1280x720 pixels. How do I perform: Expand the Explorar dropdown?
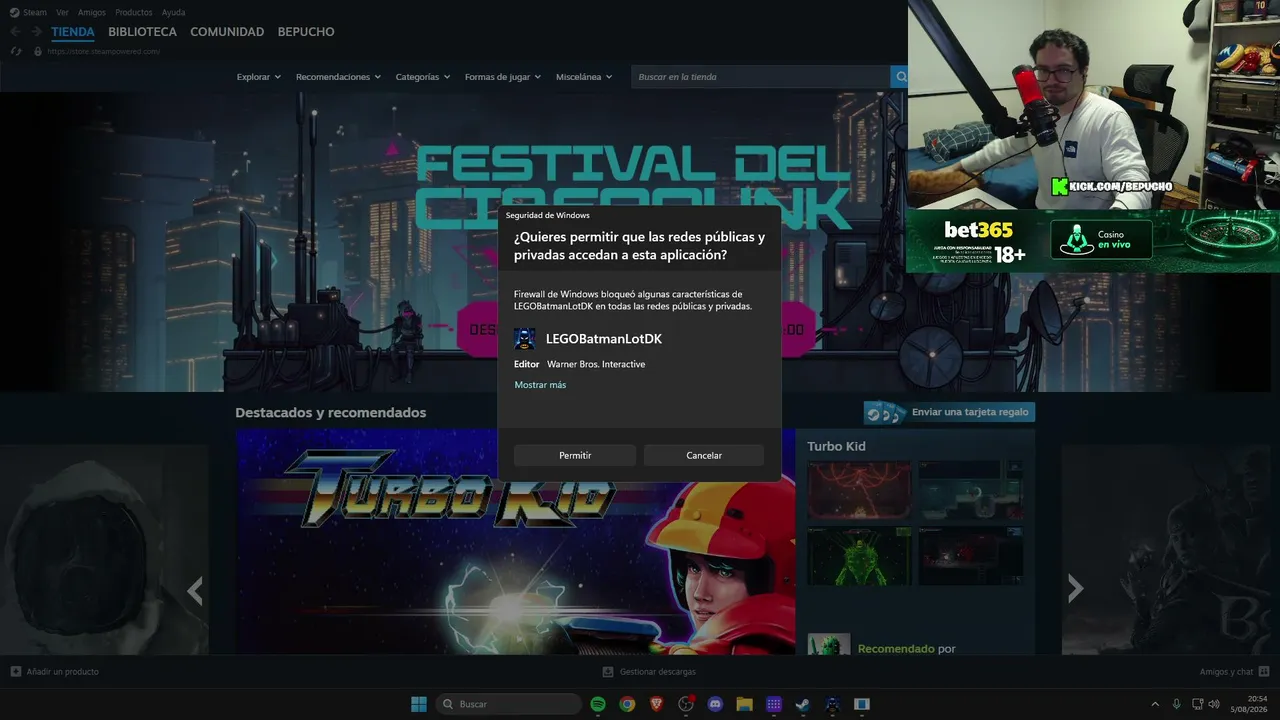[259, 77]
